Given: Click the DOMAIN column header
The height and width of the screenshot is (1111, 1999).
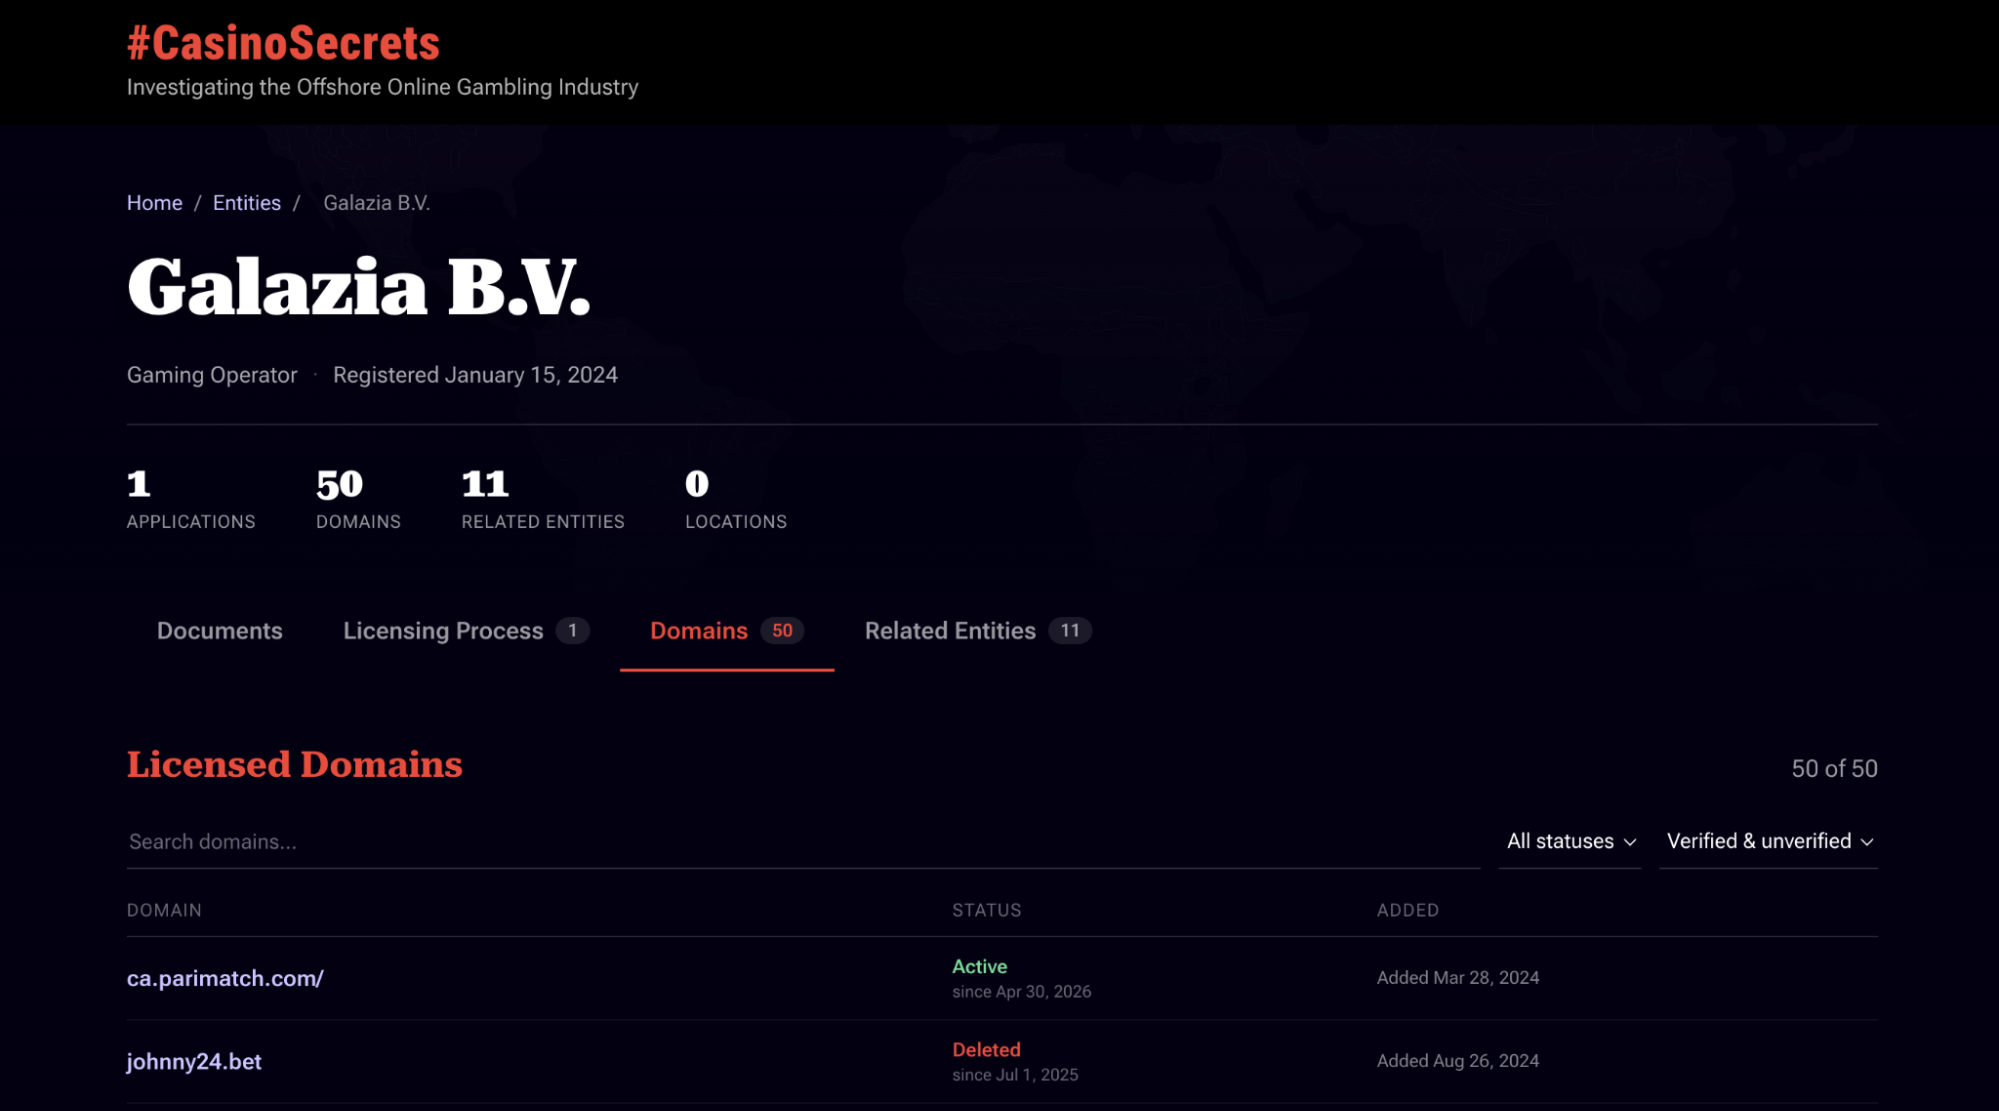Looking at the screenshot, I should (164, 911).
